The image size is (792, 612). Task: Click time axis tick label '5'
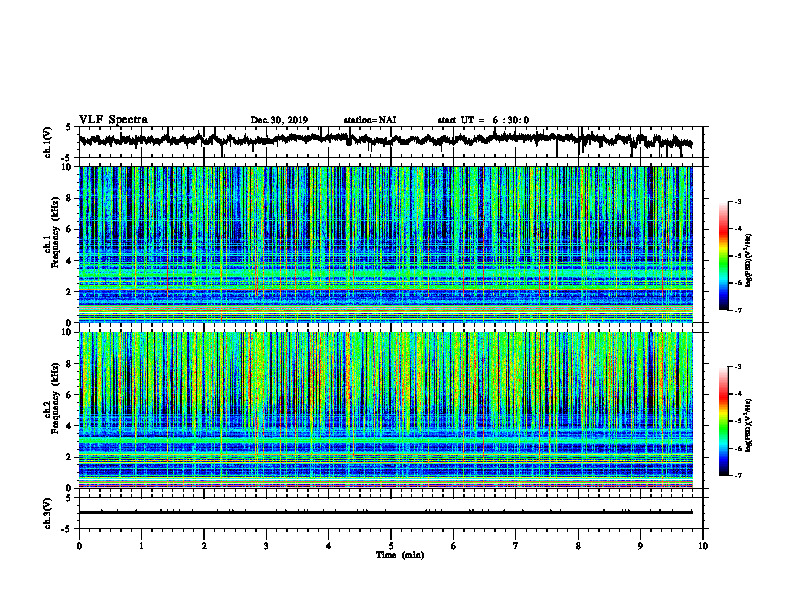(x=391, y=546)
